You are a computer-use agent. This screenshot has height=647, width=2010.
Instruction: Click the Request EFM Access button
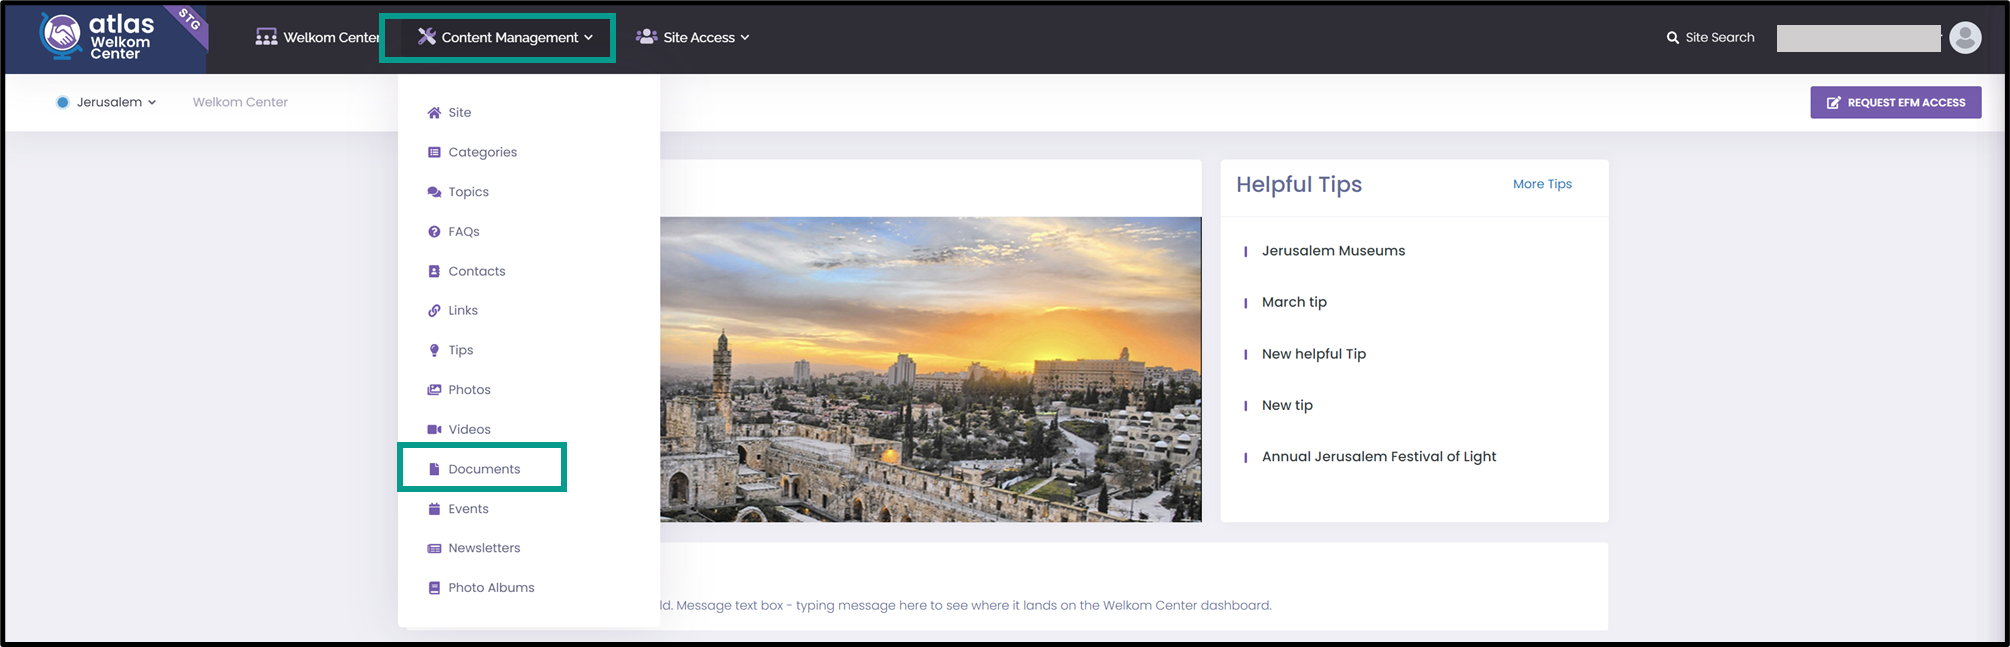[x=1896, y=102]
